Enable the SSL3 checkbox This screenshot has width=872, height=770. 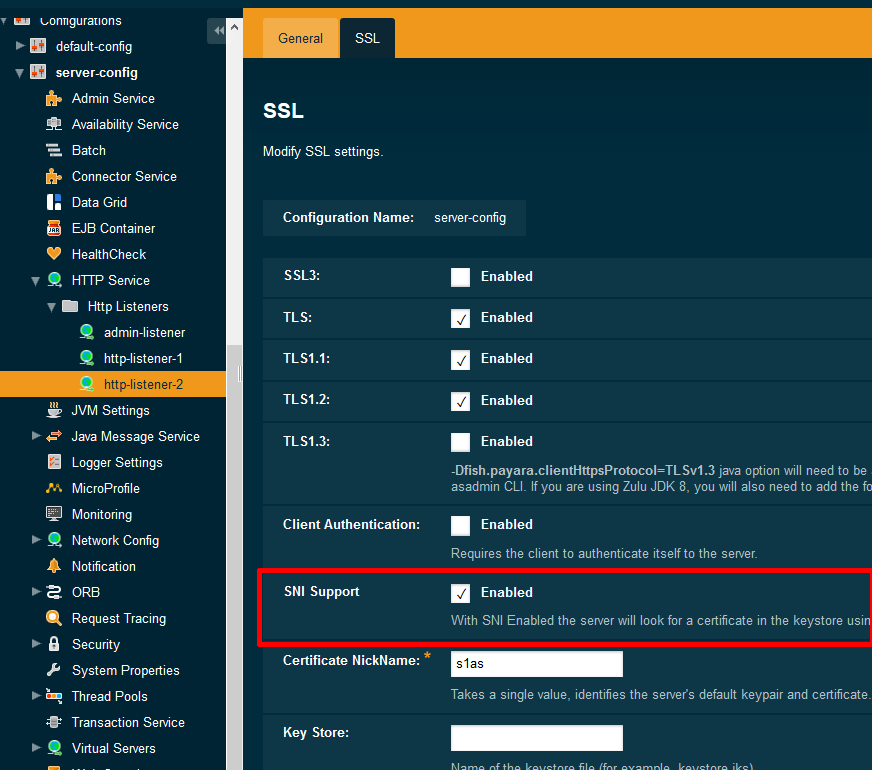460,277
